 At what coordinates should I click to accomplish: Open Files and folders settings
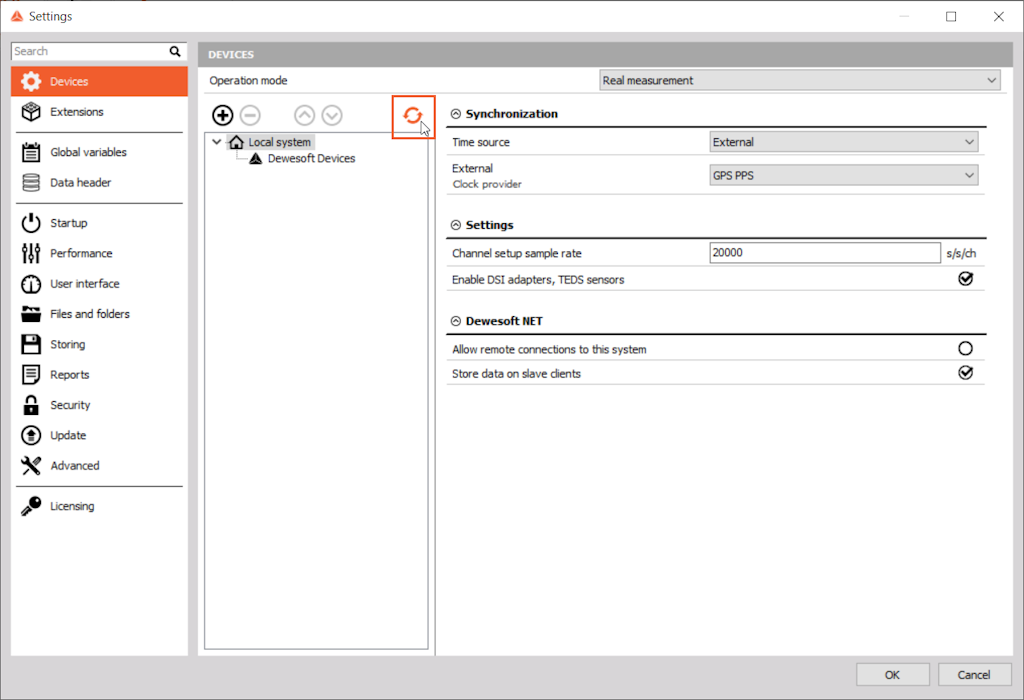(99, 314)
